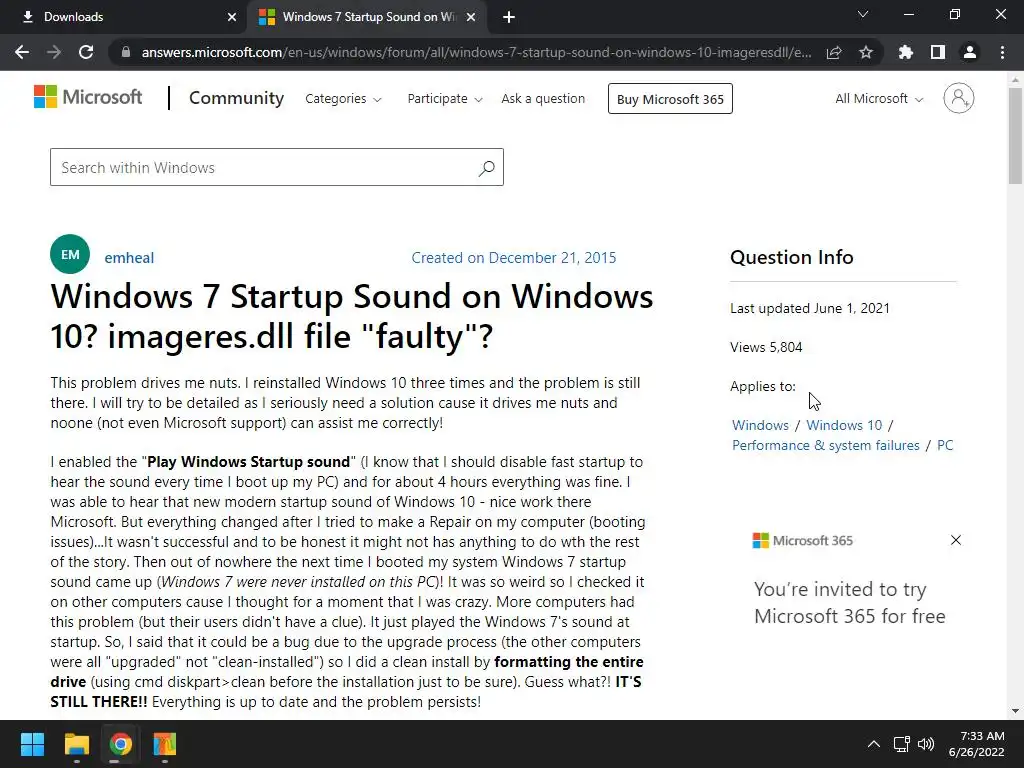Click the sign-in account avatar icon
Image resolution: width=1024 pixels, height=768 pixels.
click(959, 98)
